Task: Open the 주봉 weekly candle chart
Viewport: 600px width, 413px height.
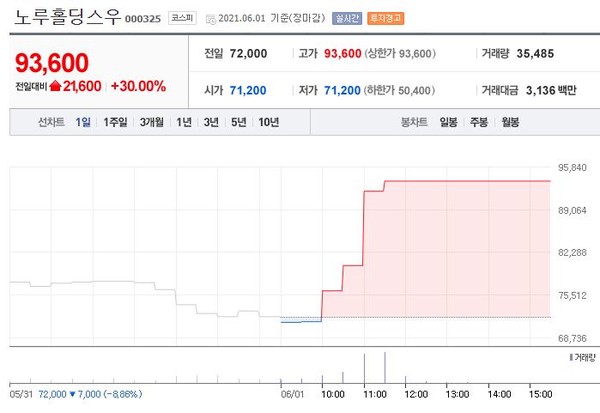Action: (479, 122)
